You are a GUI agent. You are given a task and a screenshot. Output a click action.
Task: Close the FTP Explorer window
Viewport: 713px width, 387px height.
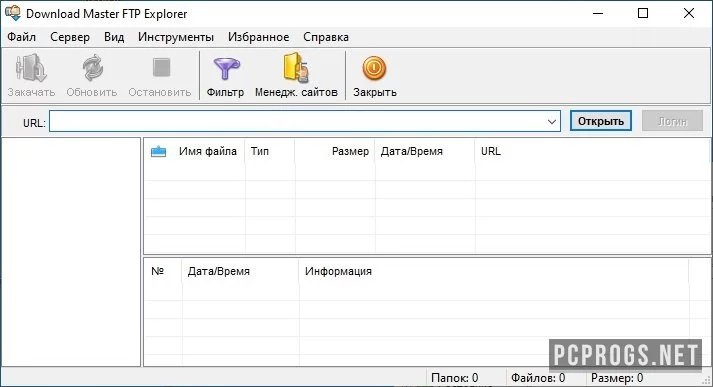point(689,13)
